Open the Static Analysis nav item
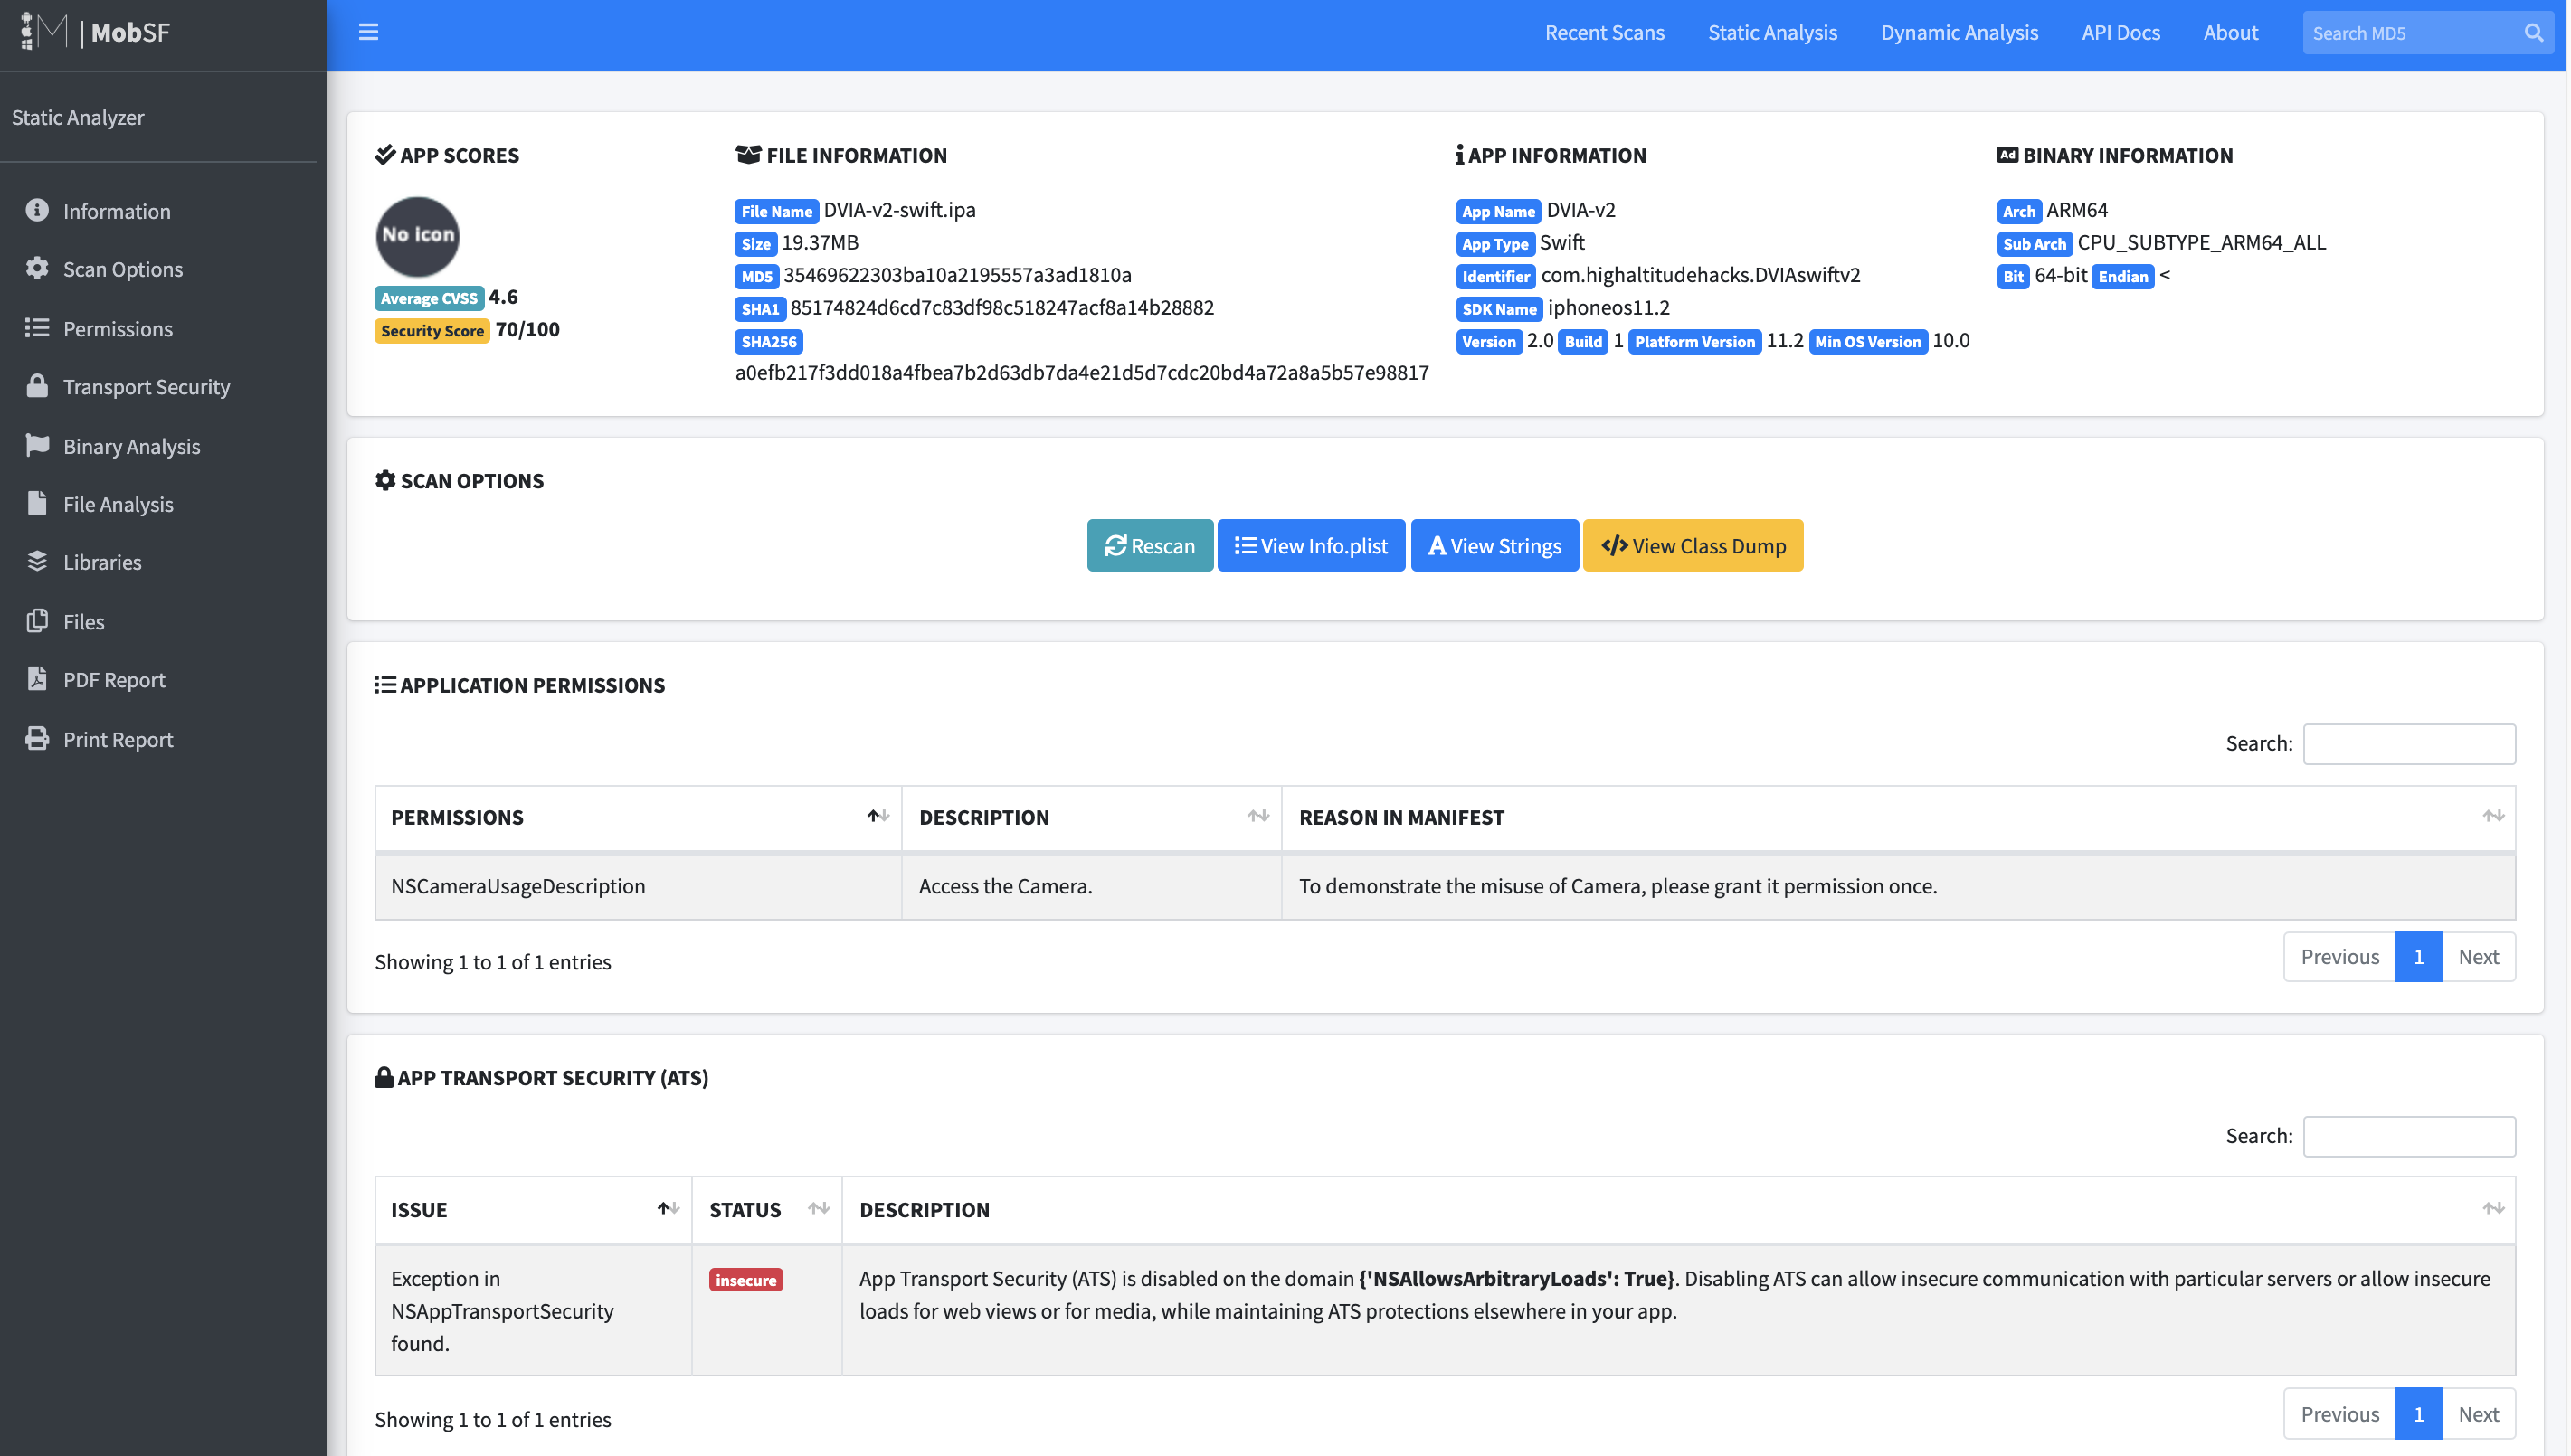This screenshot has height=1456, width=2571. tap(1772, 32)
